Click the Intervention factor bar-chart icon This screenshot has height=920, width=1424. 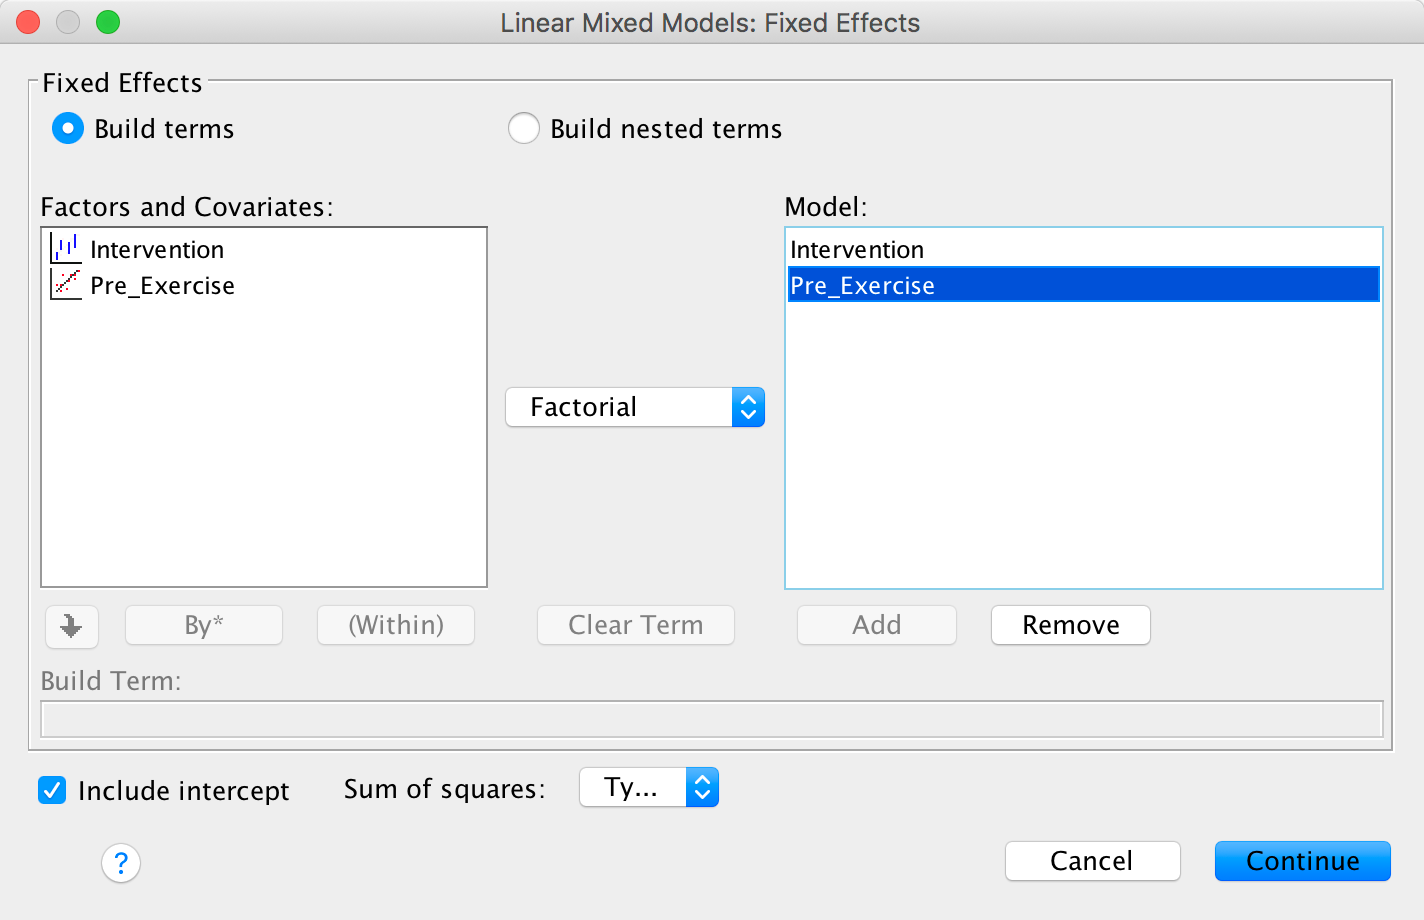[x=66, y=248]
